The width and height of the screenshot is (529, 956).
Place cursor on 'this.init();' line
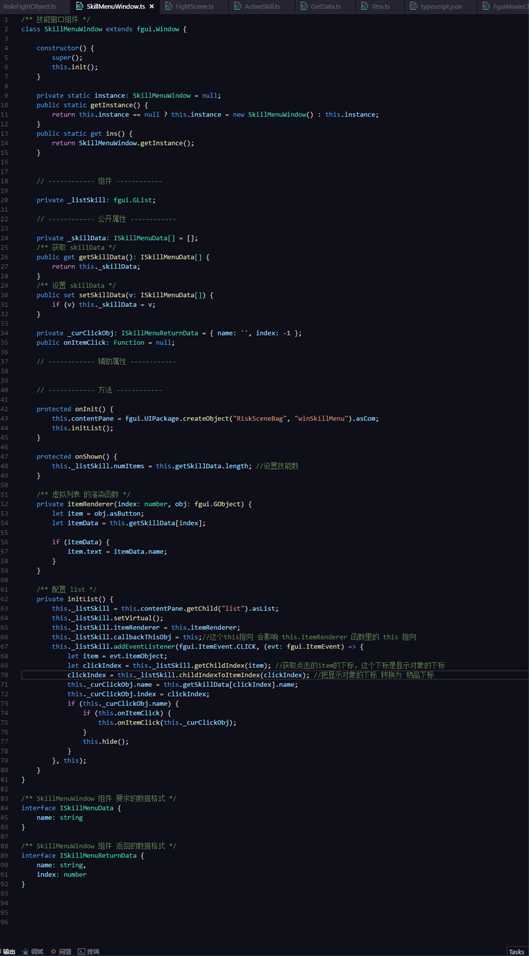point(75,67)
